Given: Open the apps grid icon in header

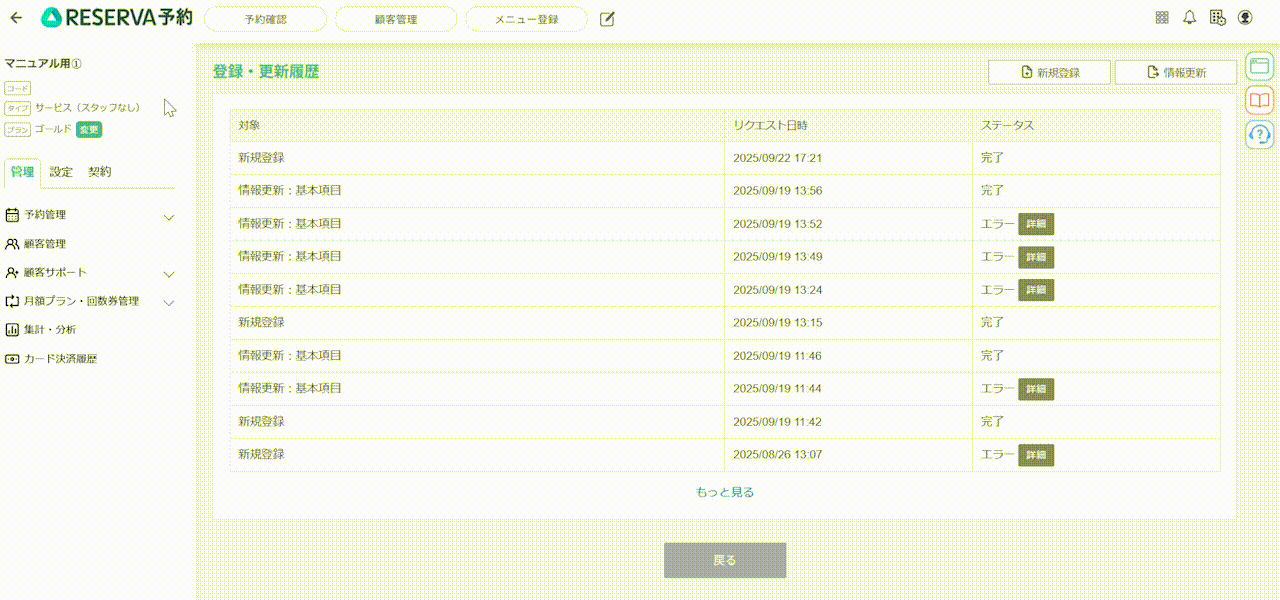Looking at the screenshot, I should coord(1162,17).
